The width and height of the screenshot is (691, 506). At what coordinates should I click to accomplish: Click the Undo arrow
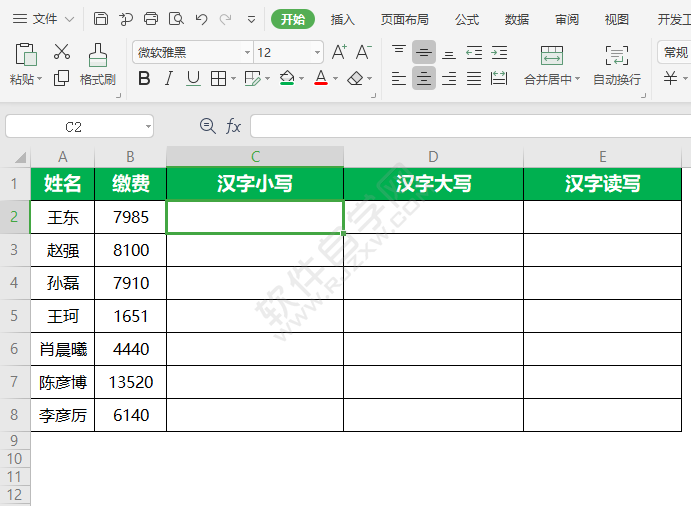(202, 19)
